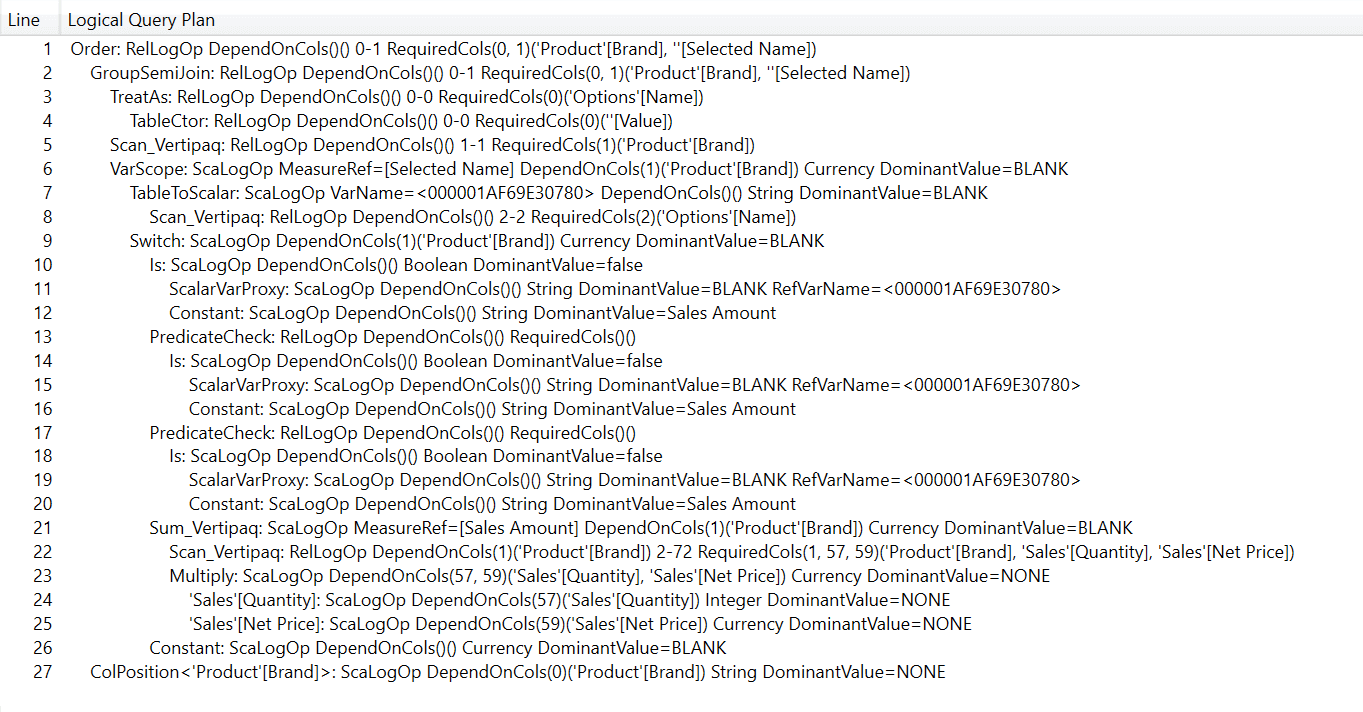This screenshot has height=712, width=1363.
Task: Click line number 6
Action: coord(46,169)
